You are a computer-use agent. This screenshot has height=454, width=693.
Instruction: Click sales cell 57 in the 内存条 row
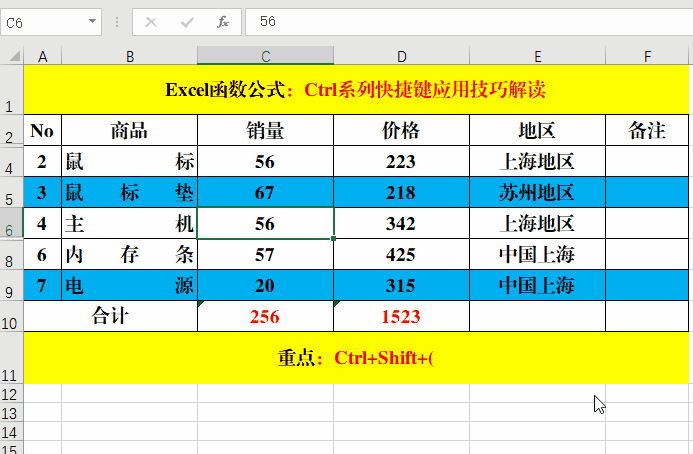(265, 254)
